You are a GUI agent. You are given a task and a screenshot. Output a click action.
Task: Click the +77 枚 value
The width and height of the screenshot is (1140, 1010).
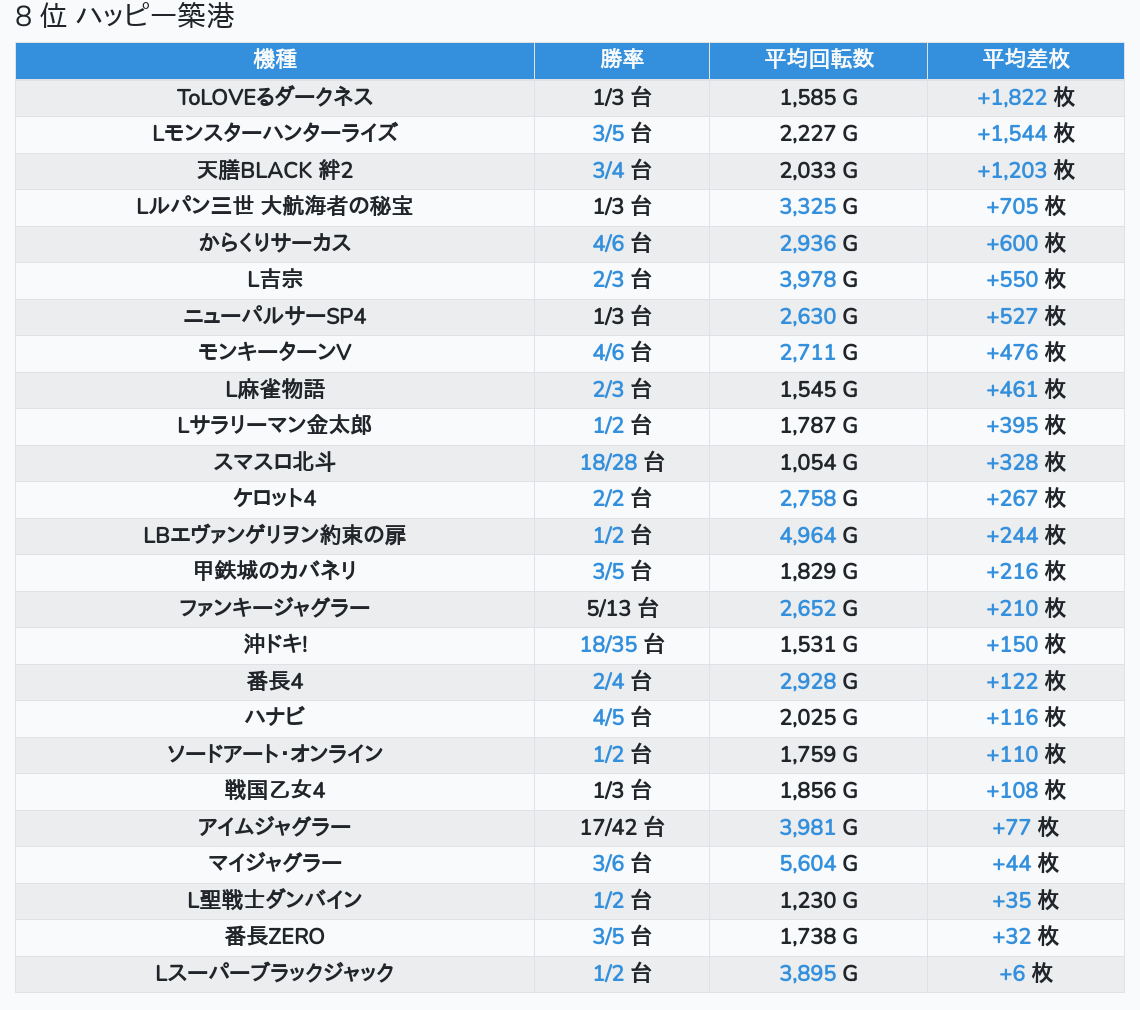(1026, 827)
